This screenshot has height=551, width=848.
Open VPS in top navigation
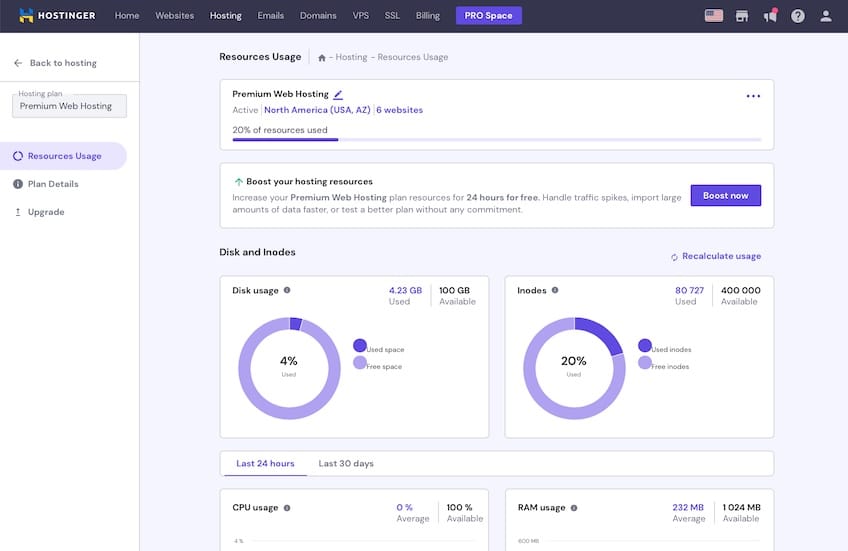(x=361, y=16)
